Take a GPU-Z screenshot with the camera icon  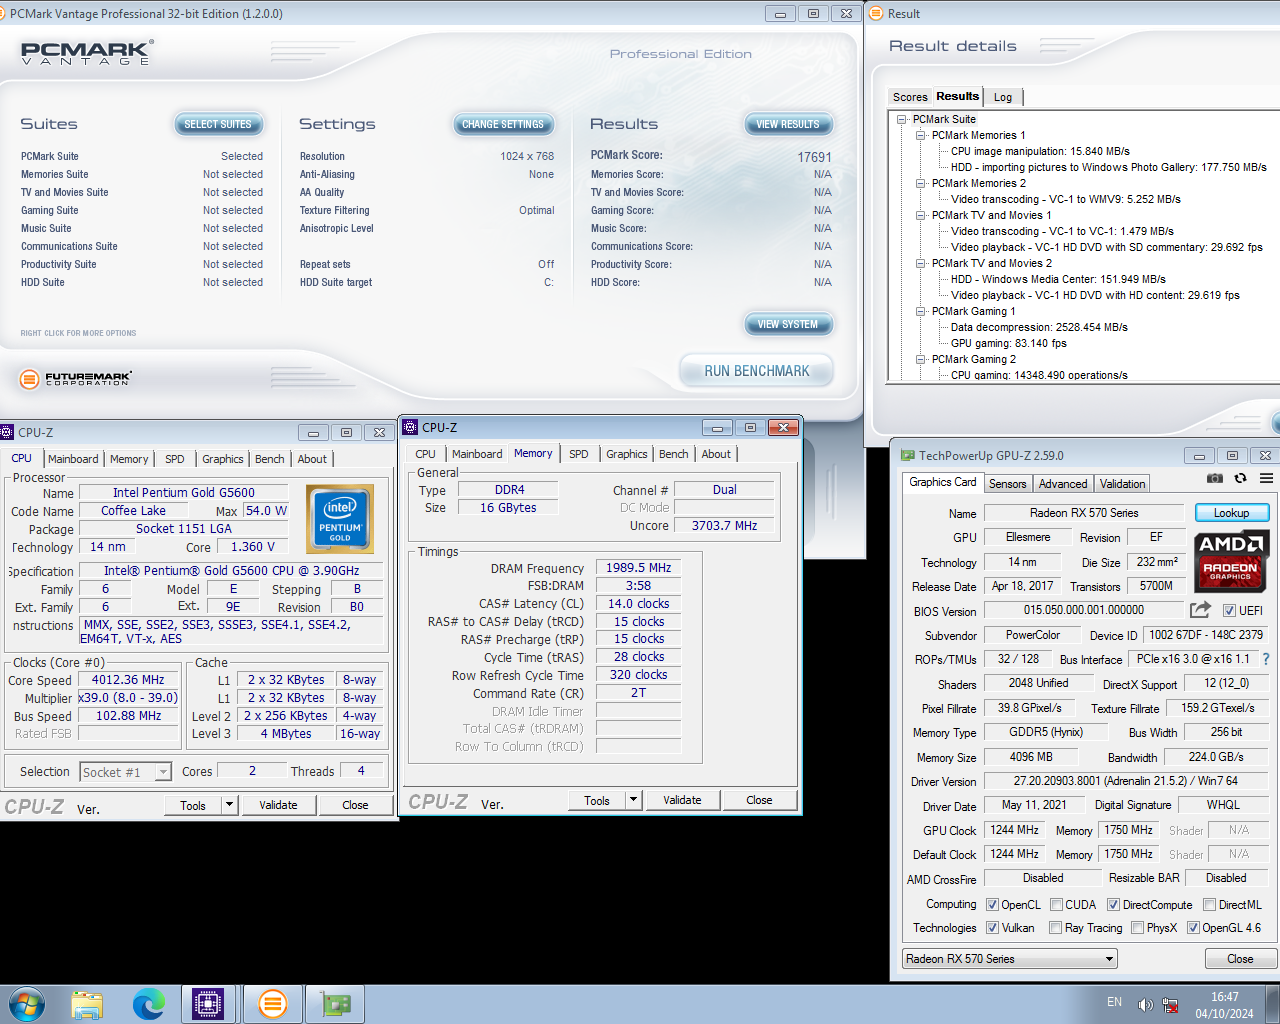1214,479
